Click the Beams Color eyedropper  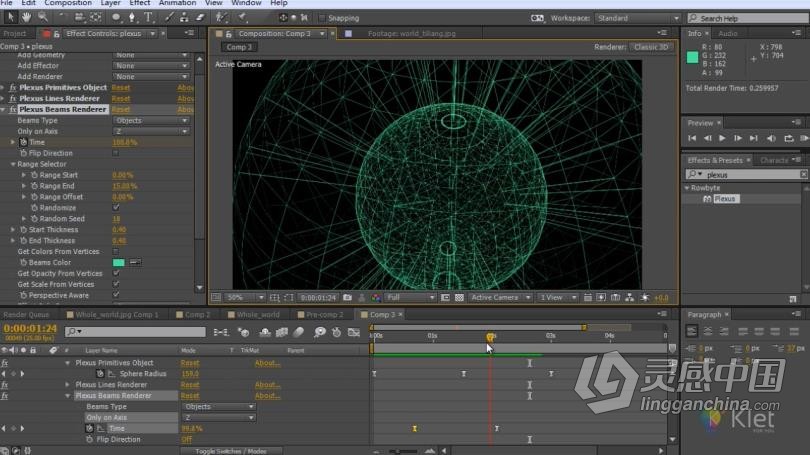tap(135, 262)
